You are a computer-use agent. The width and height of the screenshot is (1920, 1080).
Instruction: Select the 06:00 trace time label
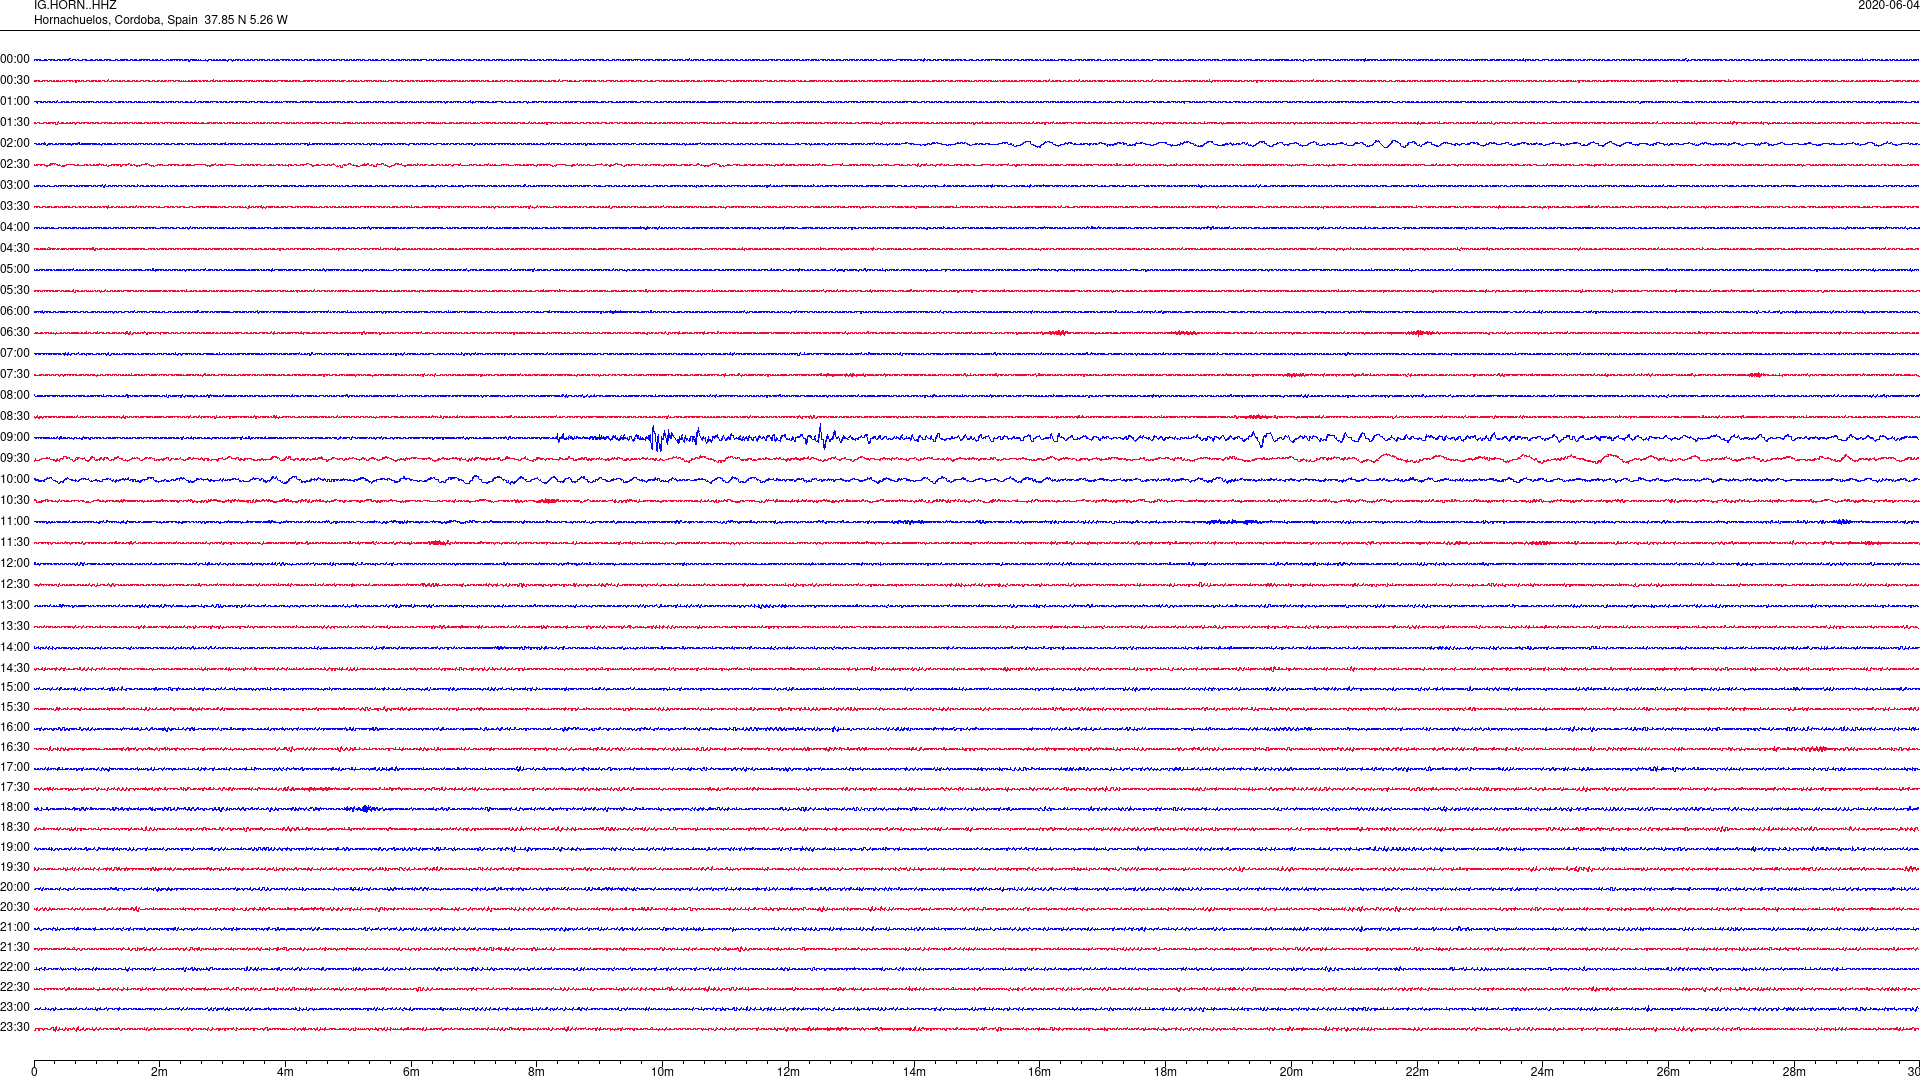pos(15,311)
